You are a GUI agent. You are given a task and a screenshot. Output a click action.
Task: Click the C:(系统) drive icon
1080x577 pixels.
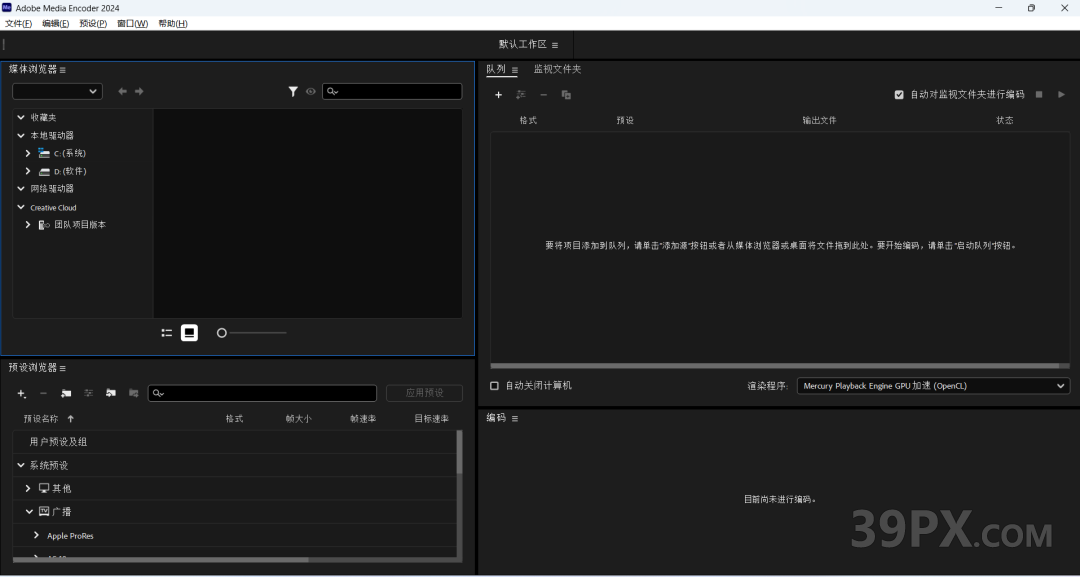(x=45, y=153)
